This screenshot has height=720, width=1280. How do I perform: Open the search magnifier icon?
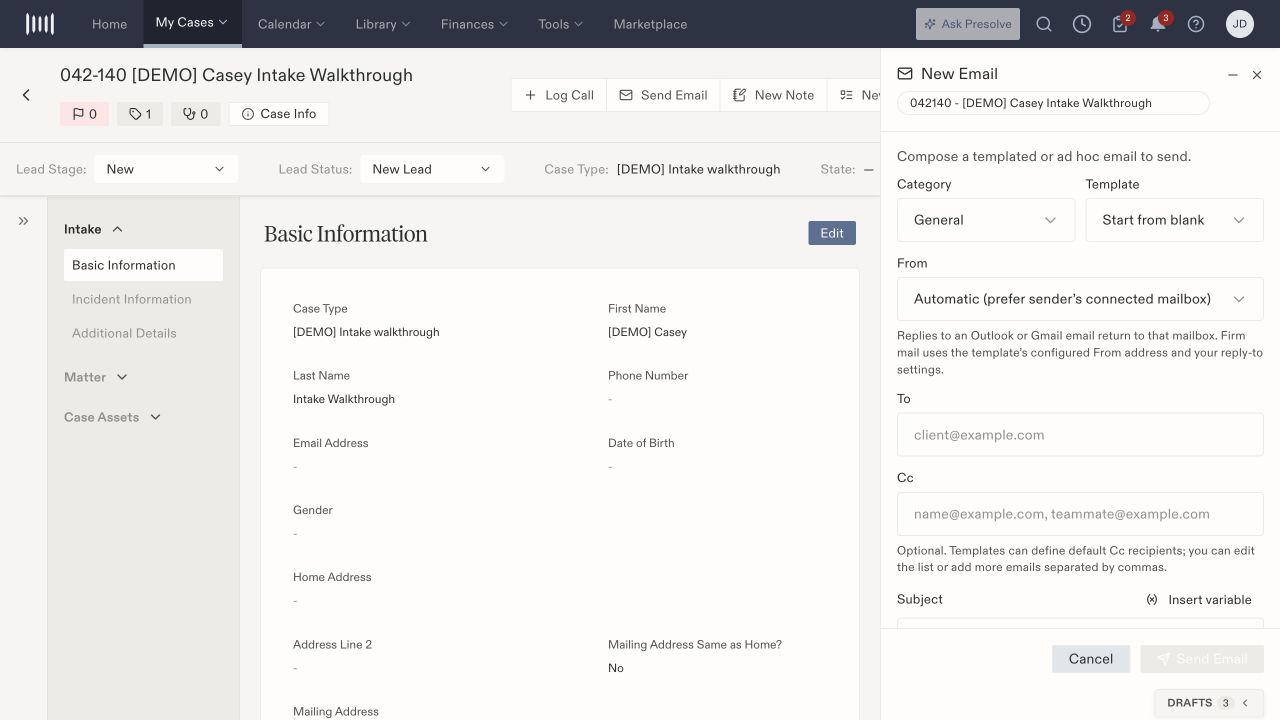(1044, 24)
